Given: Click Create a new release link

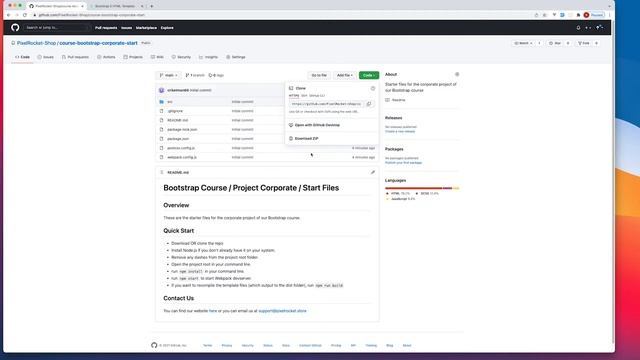Looking at the screenshot, I should coord(400,131).
